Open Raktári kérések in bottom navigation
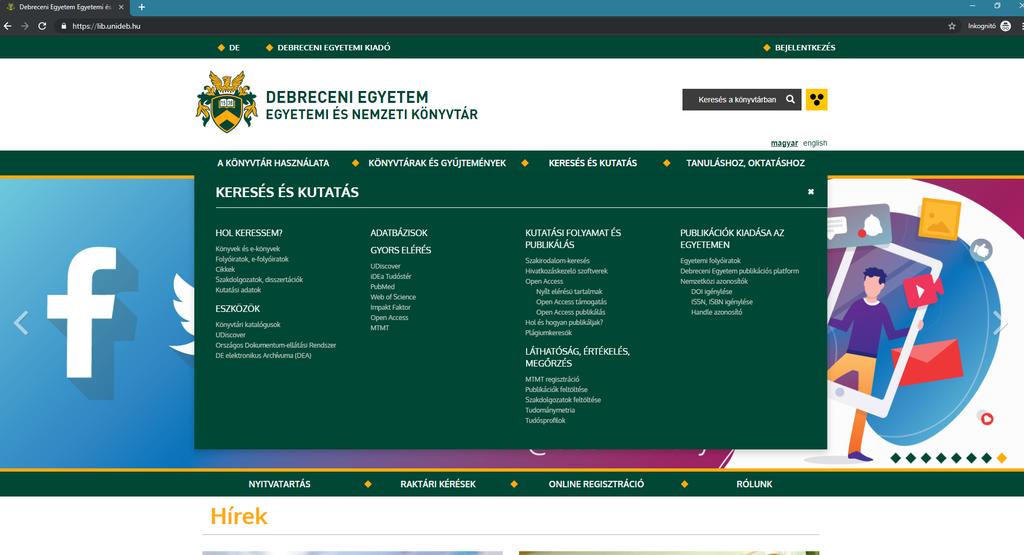Screen dimensions: 1024x555 [x=438, y=484]
